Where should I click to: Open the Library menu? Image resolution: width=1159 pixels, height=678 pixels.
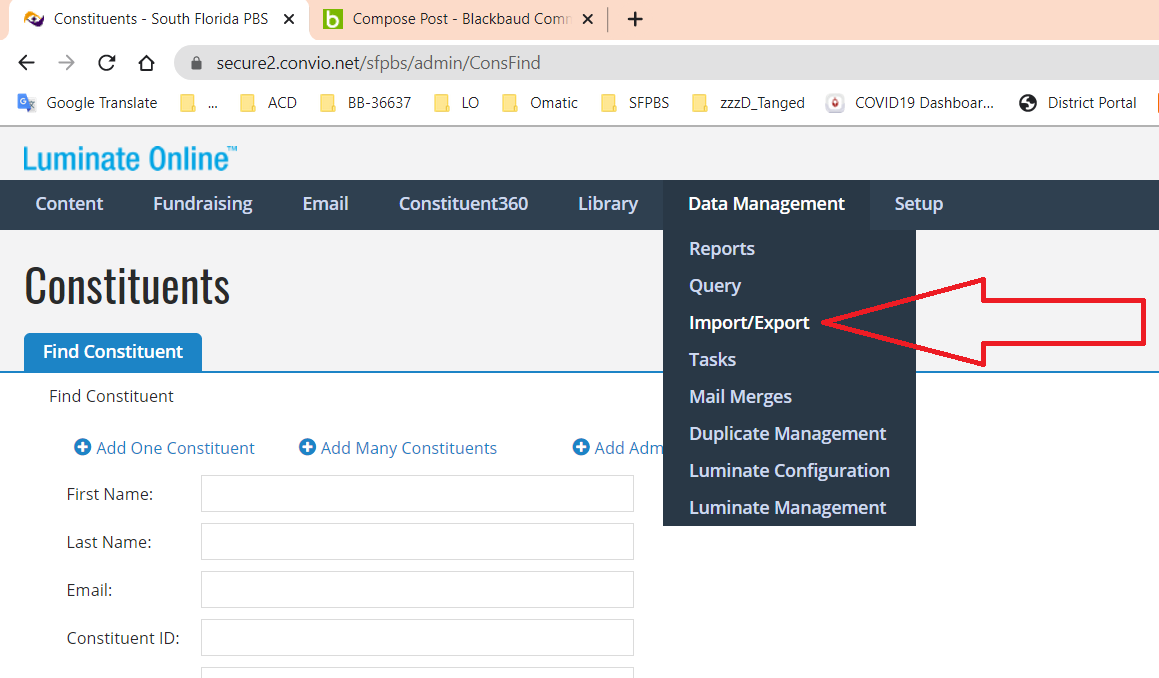608,204
